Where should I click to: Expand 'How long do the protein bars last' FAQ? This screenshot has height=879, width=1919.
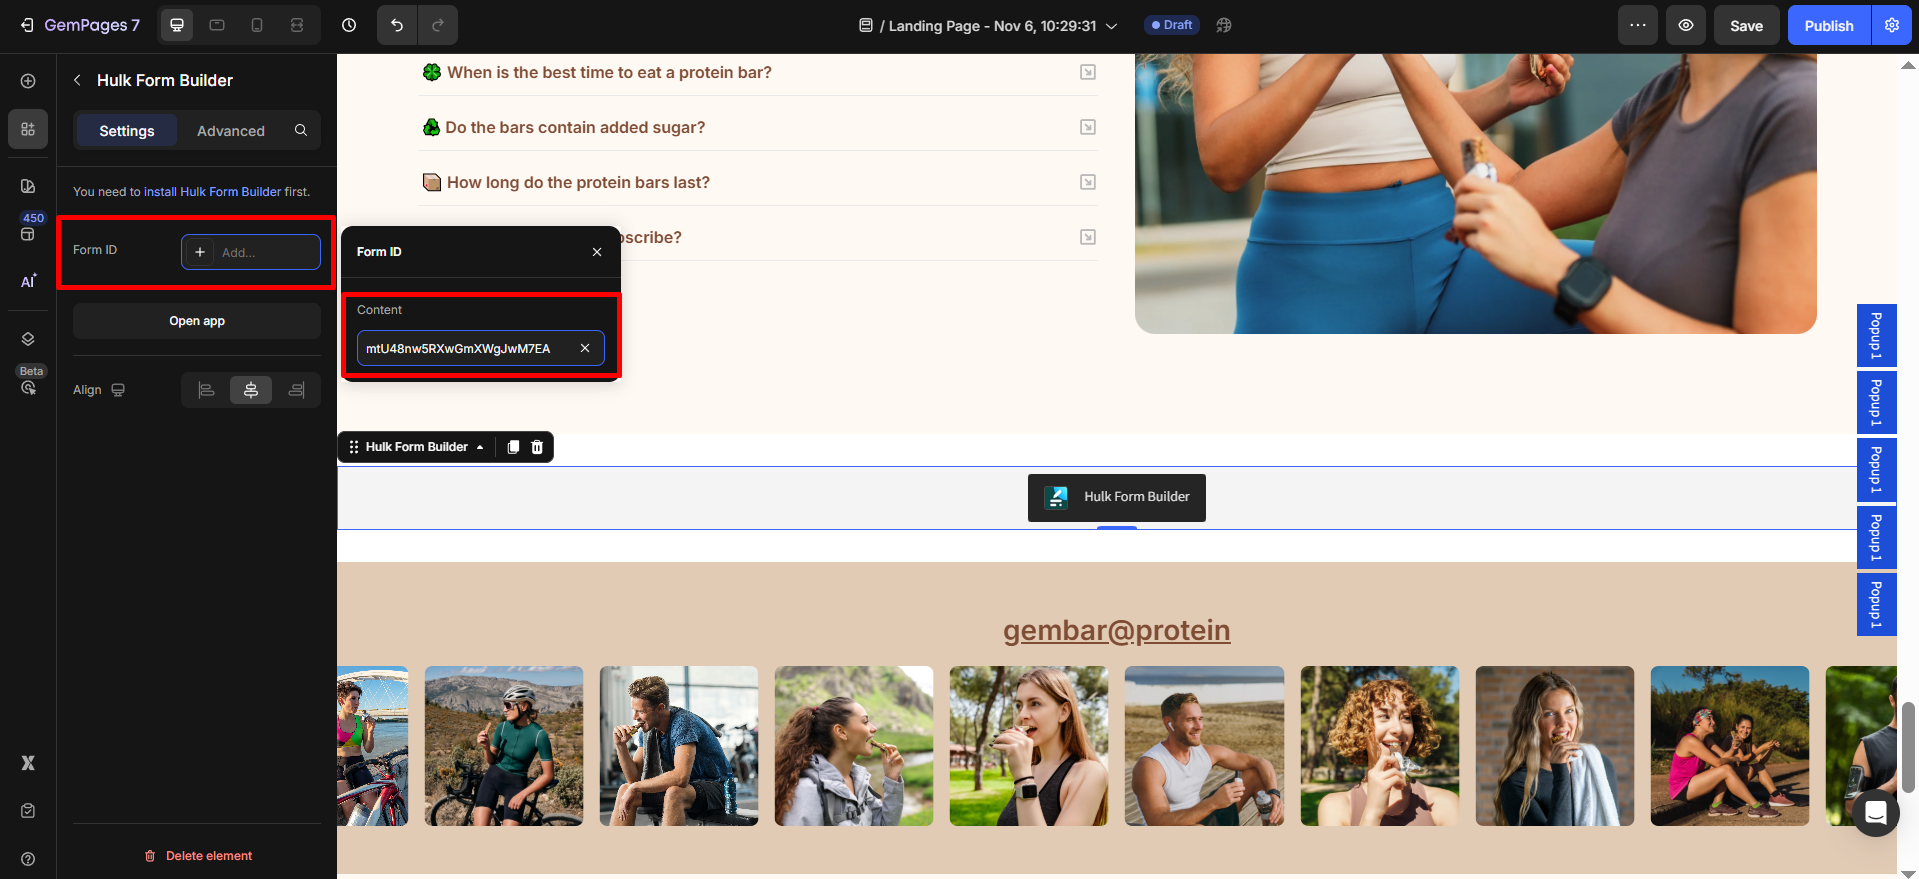1088,182
